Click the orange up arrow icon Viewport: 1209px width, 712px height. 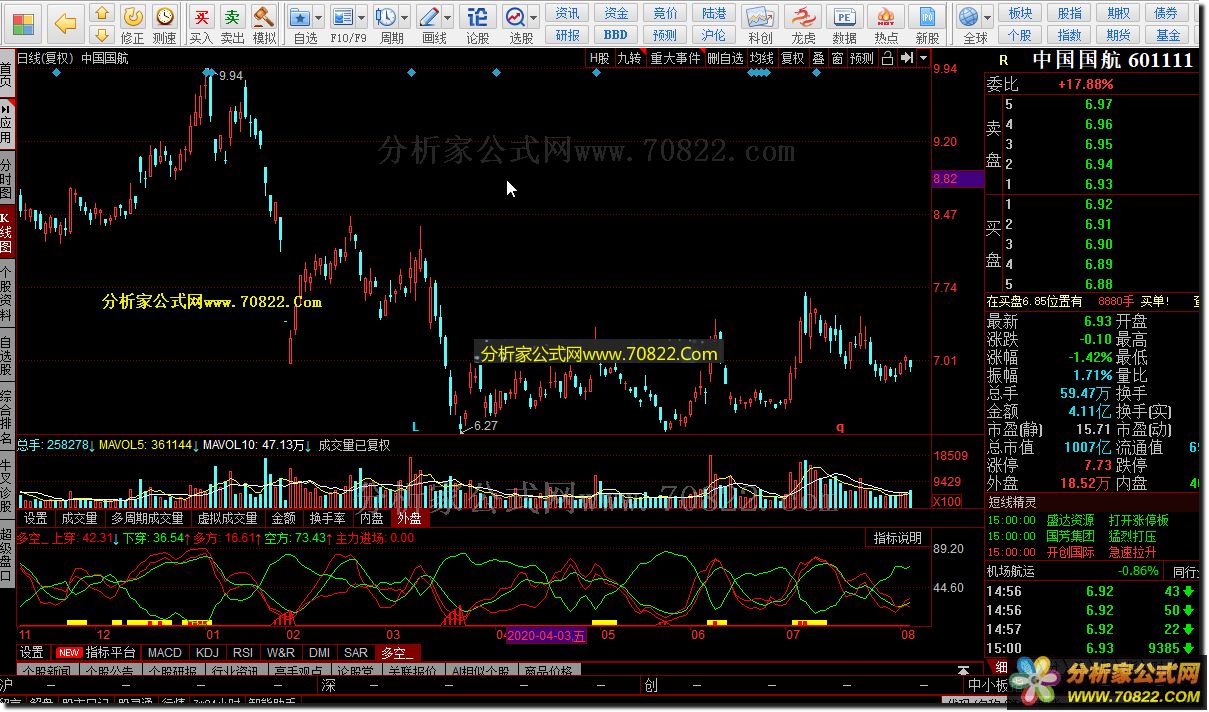[102, 14]
